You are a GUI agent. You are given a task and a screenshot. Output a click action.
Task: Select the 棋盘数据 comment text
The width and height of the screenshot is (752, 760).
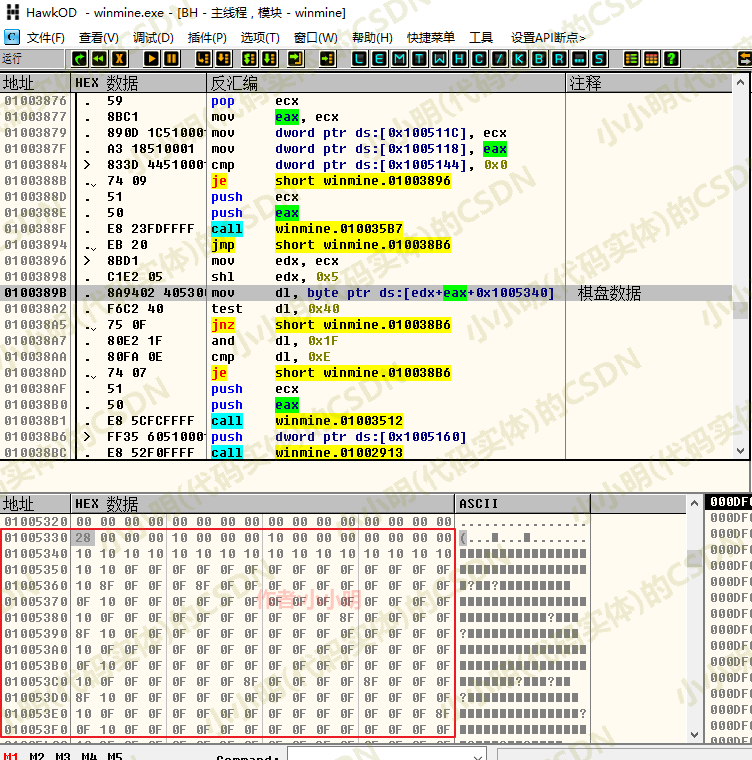pyautogui.click(x=609, y=293)
